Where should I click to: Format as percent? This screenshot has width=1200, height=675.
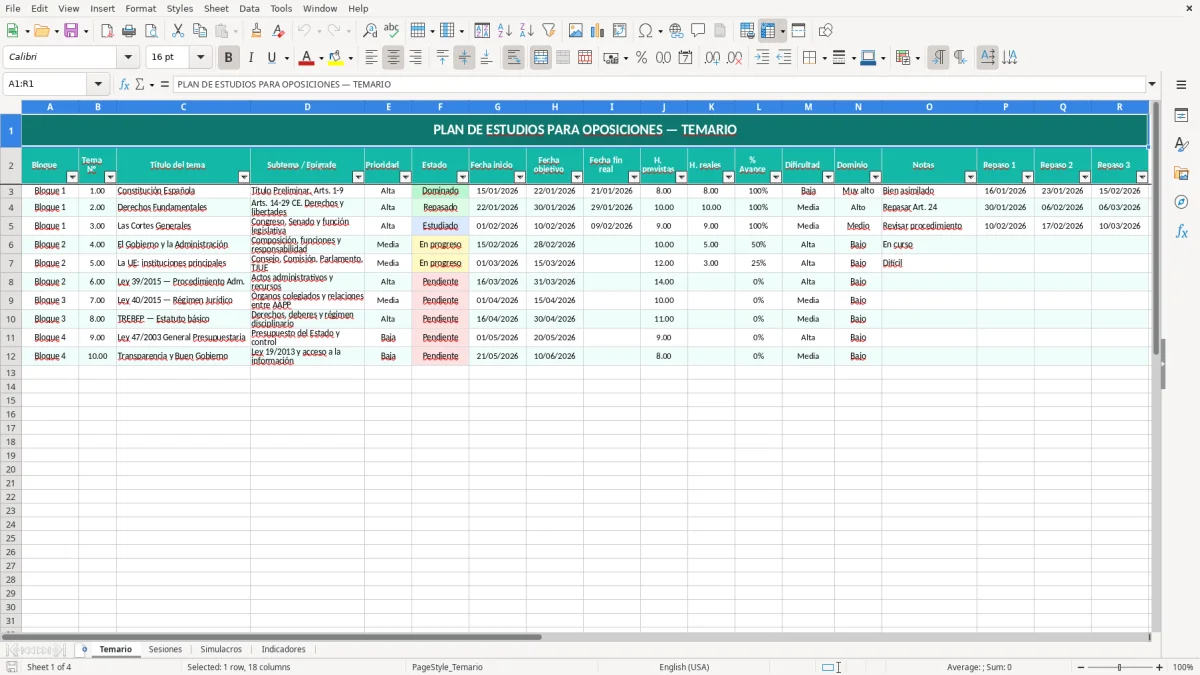point(642,58)
